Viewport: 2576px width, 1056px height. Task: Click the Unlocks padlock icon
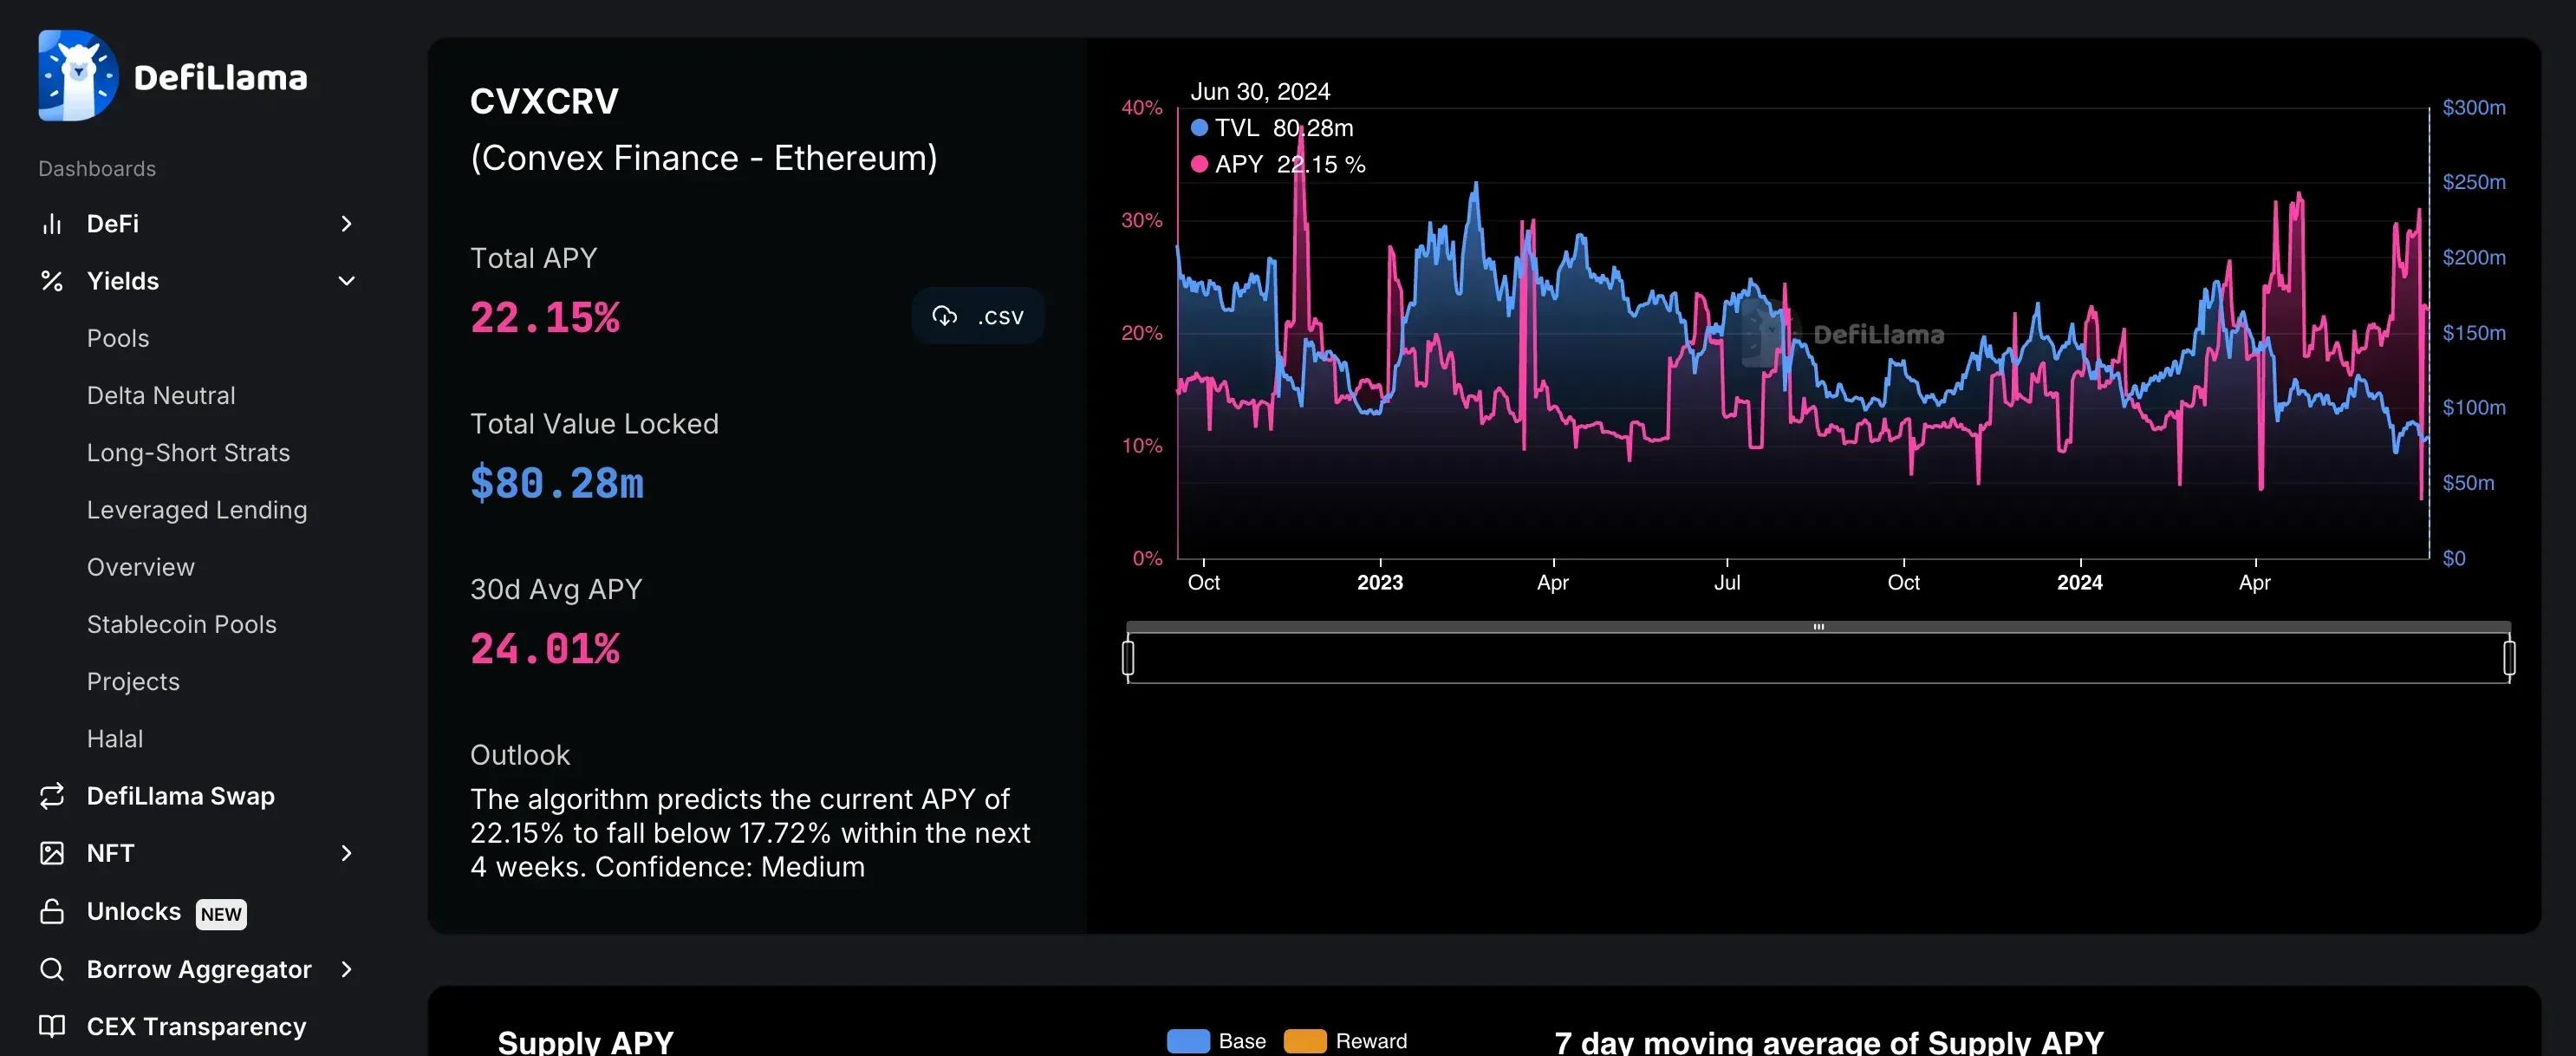pos(52,911)
